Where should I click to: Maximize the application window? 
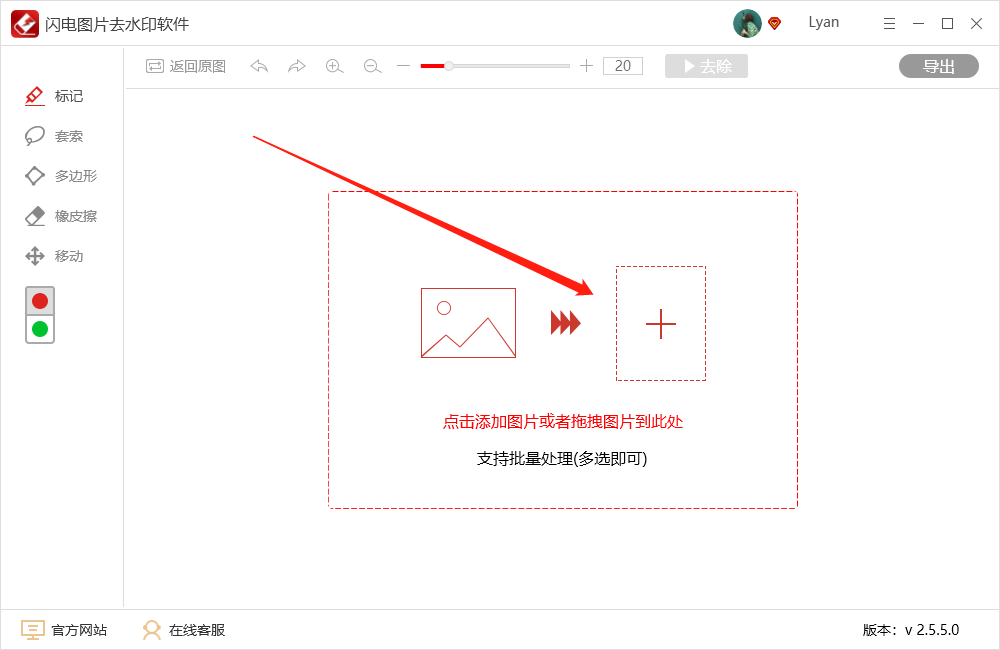point(948,24)
